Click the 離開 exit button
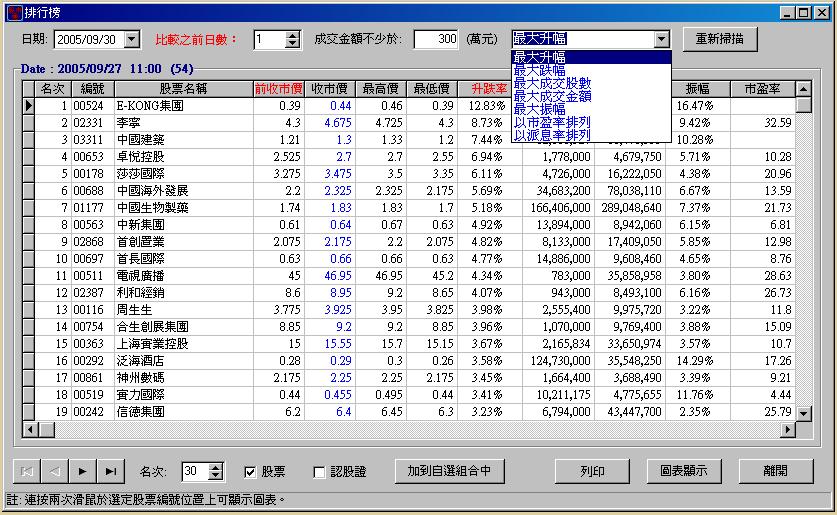Screen dimensions: 837x515 [x=776, y=471]
